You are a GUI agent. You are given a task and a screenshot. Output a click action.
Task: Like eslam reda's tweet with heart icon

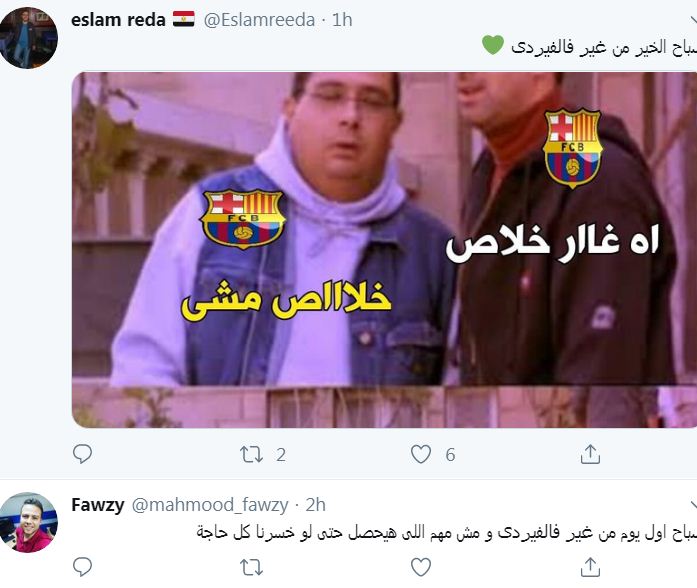tap(421, 454)
